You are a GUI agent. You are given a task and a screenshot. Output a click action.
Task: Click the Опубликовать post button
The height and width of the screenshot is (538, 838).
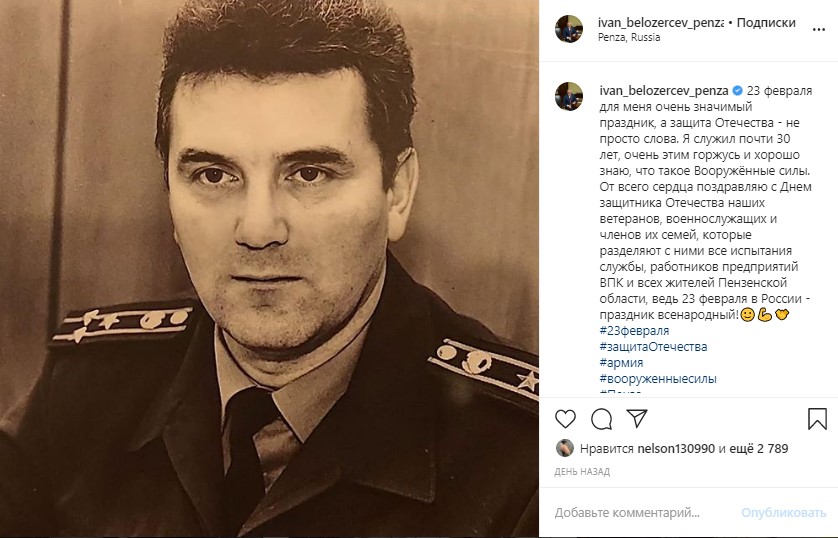[783, 513]
